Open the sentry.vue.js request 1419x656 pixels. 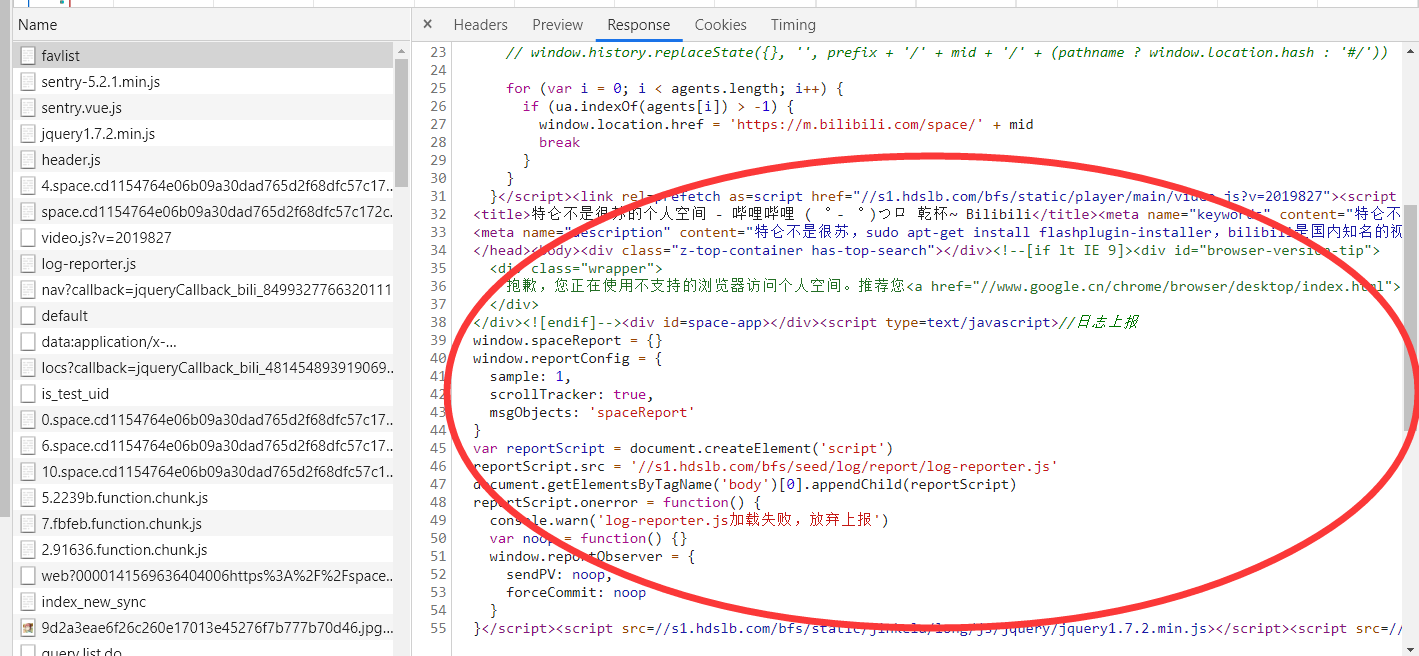81,108
